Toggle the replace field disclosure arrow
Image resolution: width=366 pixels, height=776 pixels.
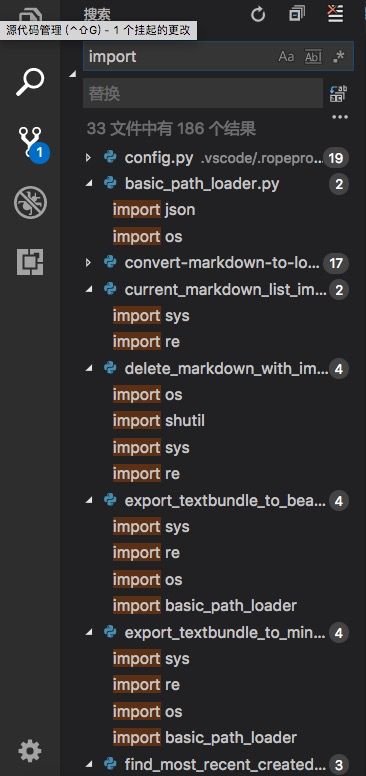[x=73, y=74]
